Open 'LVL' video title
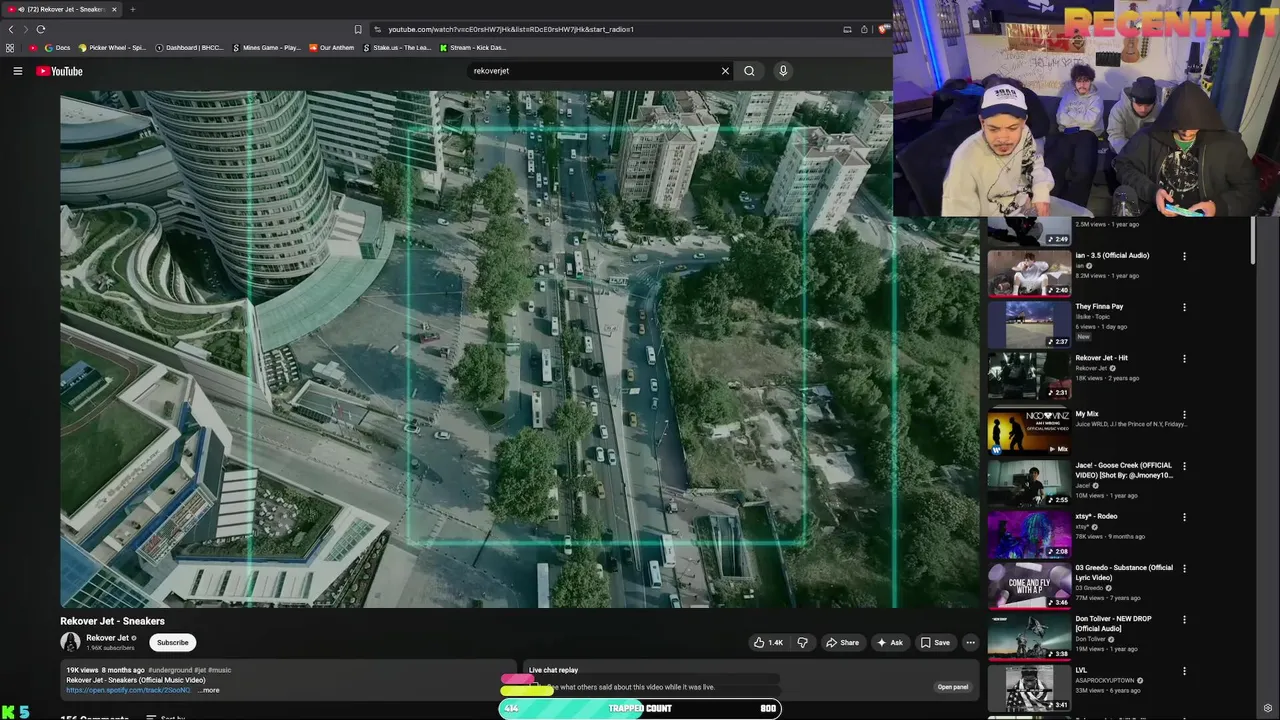Image resolution: width=1280 pixels, height=720 pixels. 1081,670
